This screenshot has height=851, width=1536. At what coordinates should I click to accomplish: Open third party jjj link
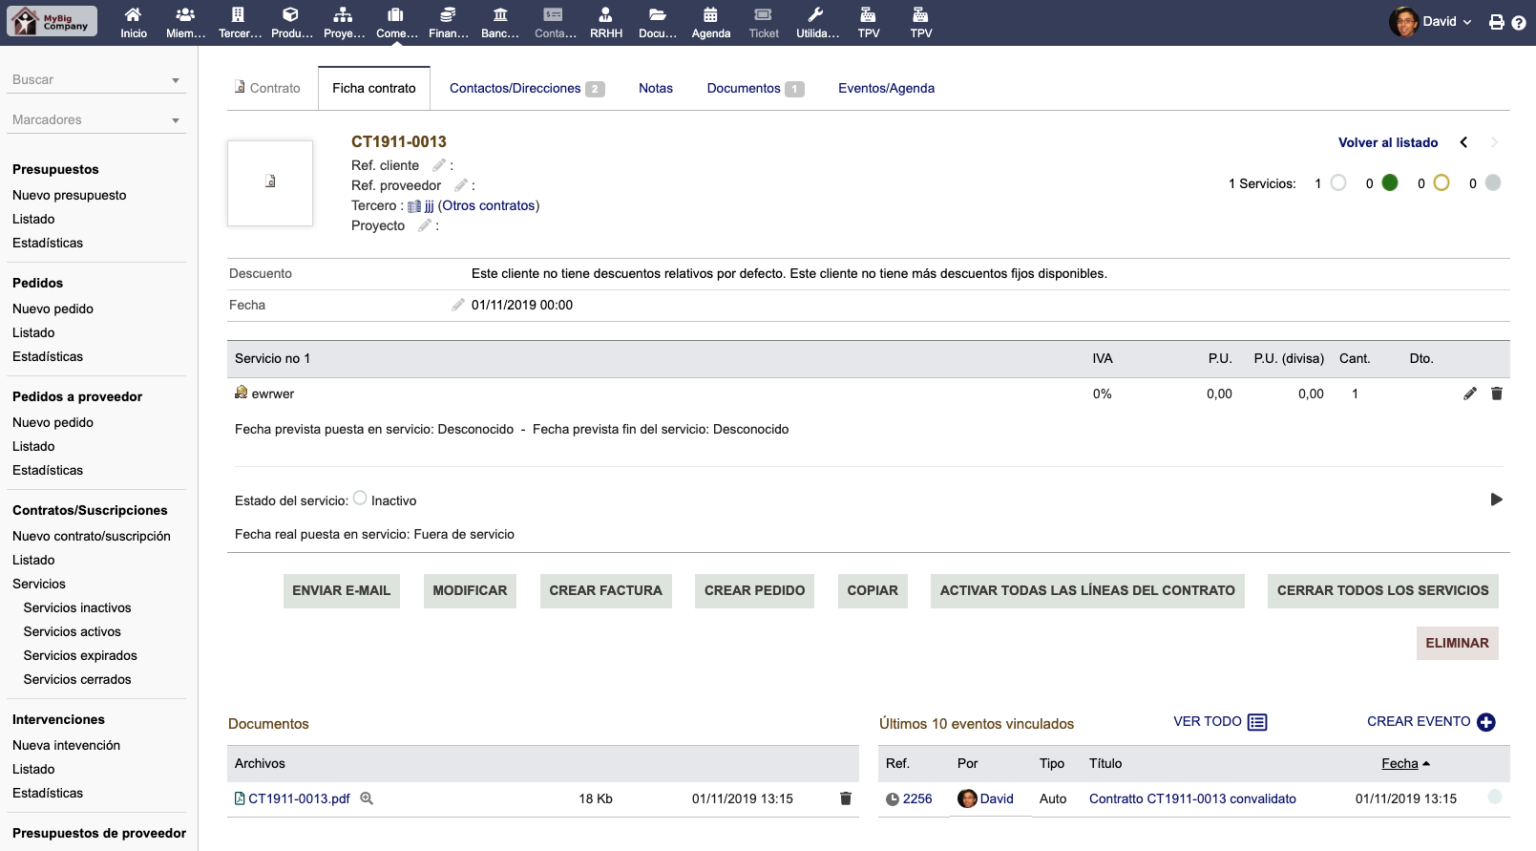pyautogui.click(x=429, y=206)
